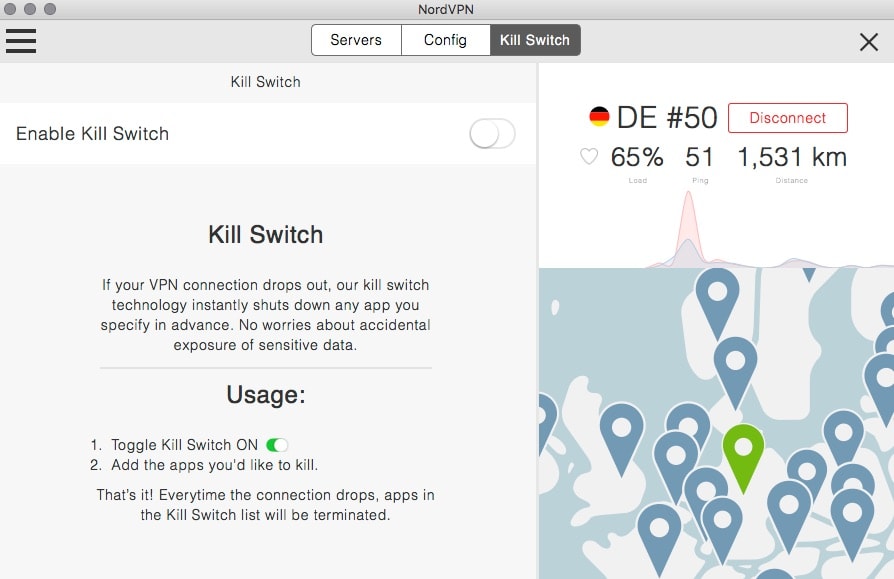Image resolution: width=894 pixels, height=579 pixels.
Task: Switch to the Servers tab
Action: coord(356,40)
